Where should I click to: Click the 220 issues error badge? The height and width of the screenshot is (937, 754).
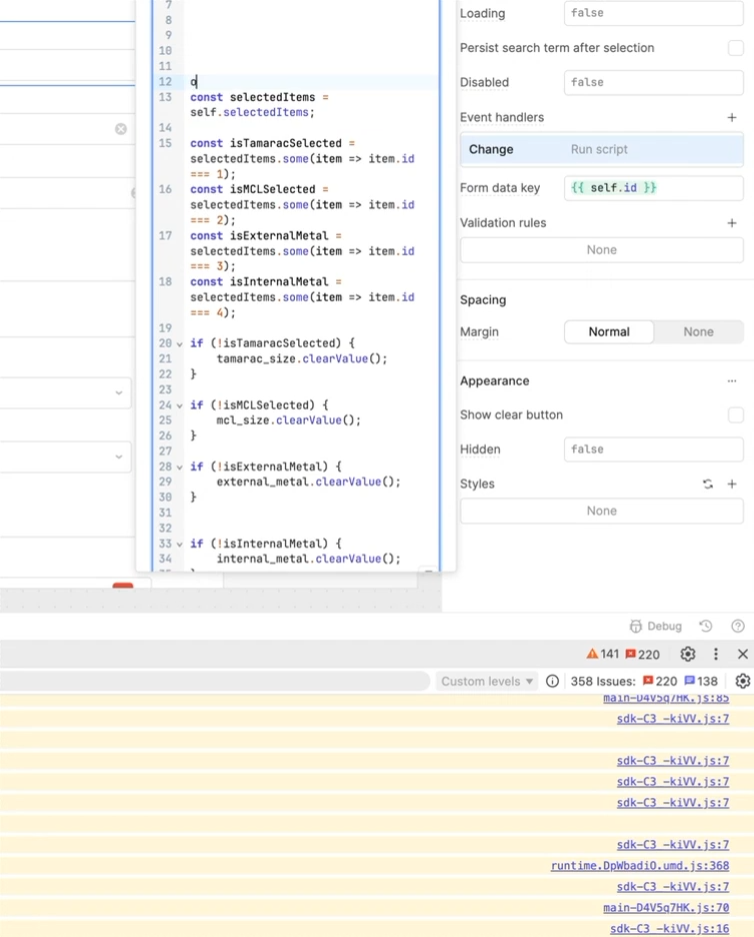660,681
